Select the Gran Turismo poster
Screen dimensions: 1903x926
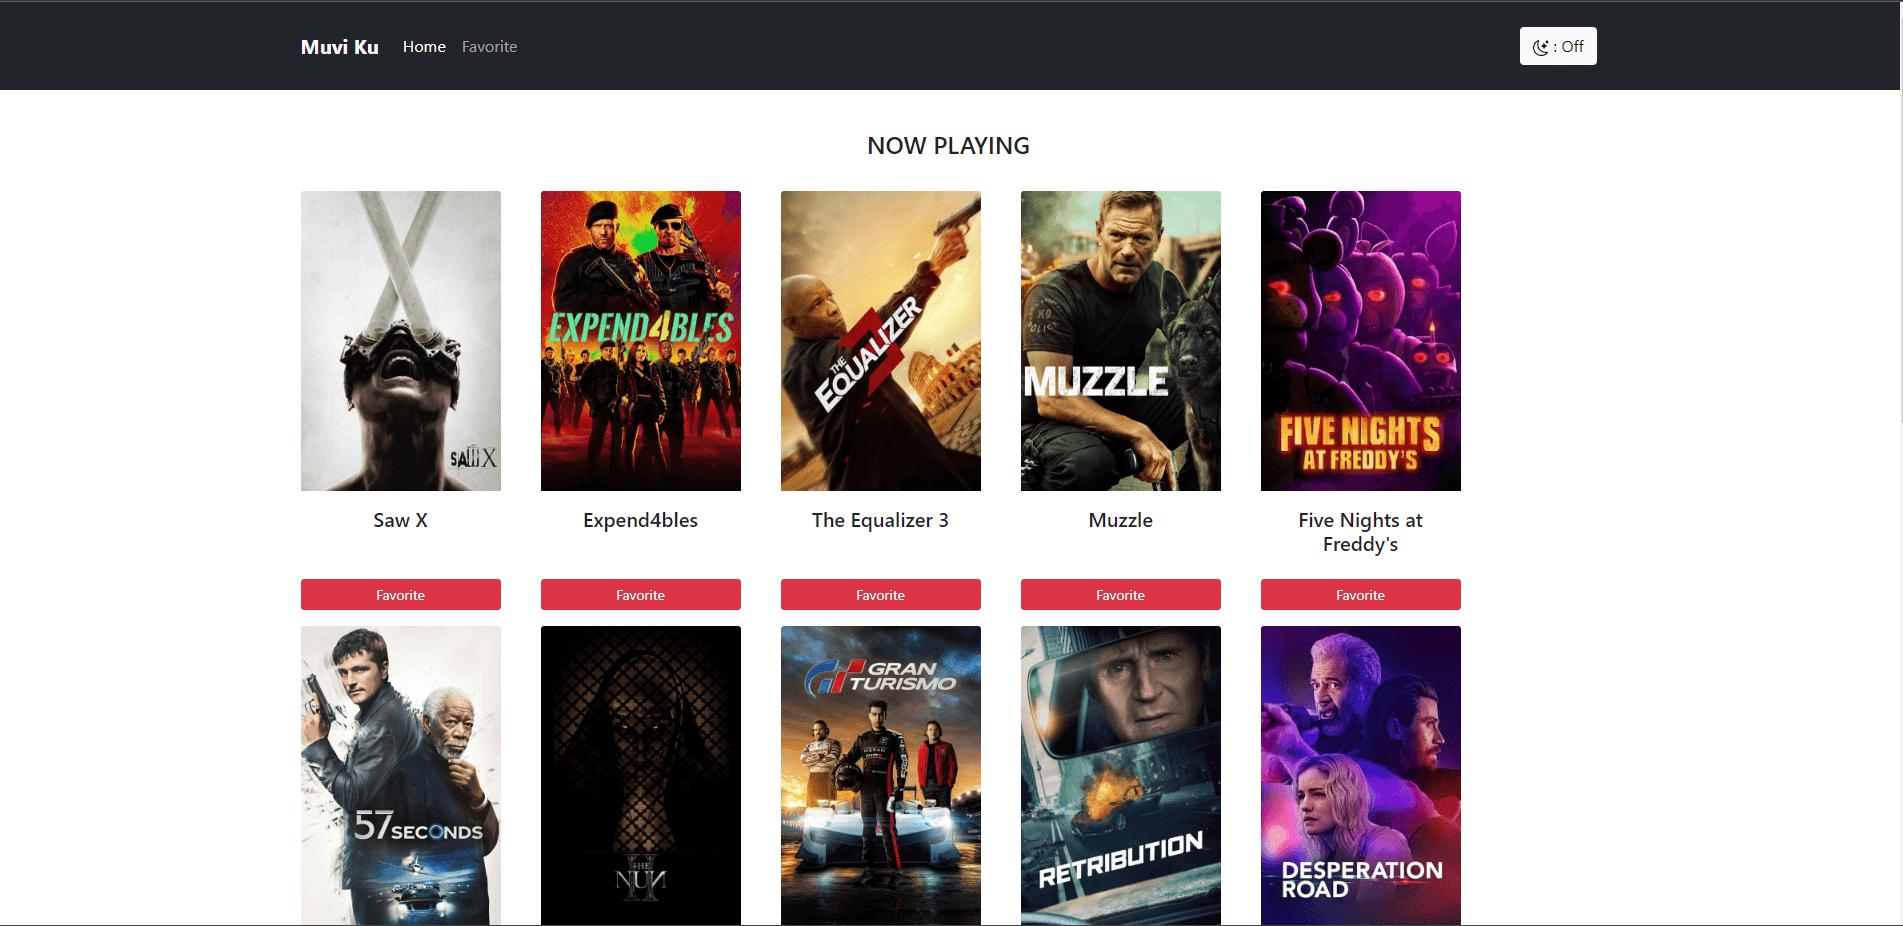(880, 775)
